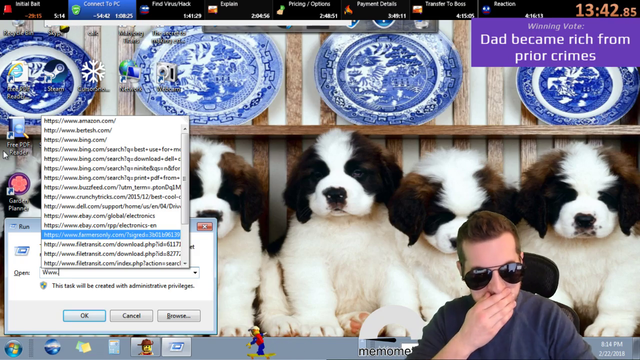Launch Internet Explorer from the taskbar
The height and width of the screenshot is (360, 640).
pos(52,347)
